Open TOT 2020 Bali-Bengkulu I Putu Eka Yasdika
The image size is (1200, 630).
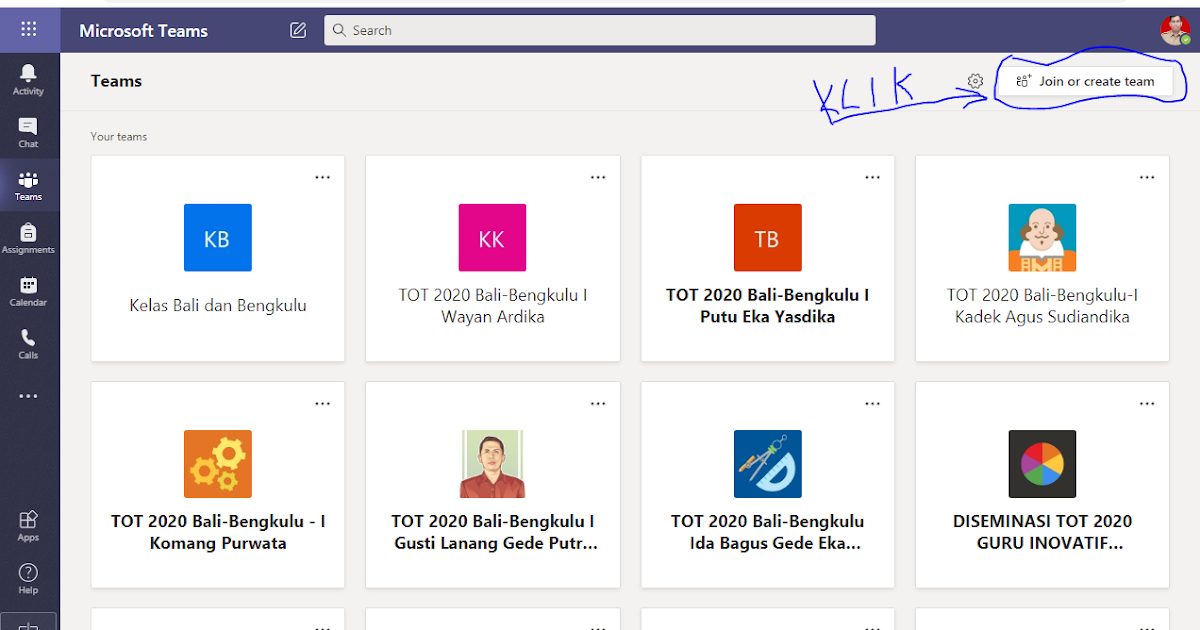[767, 306]
